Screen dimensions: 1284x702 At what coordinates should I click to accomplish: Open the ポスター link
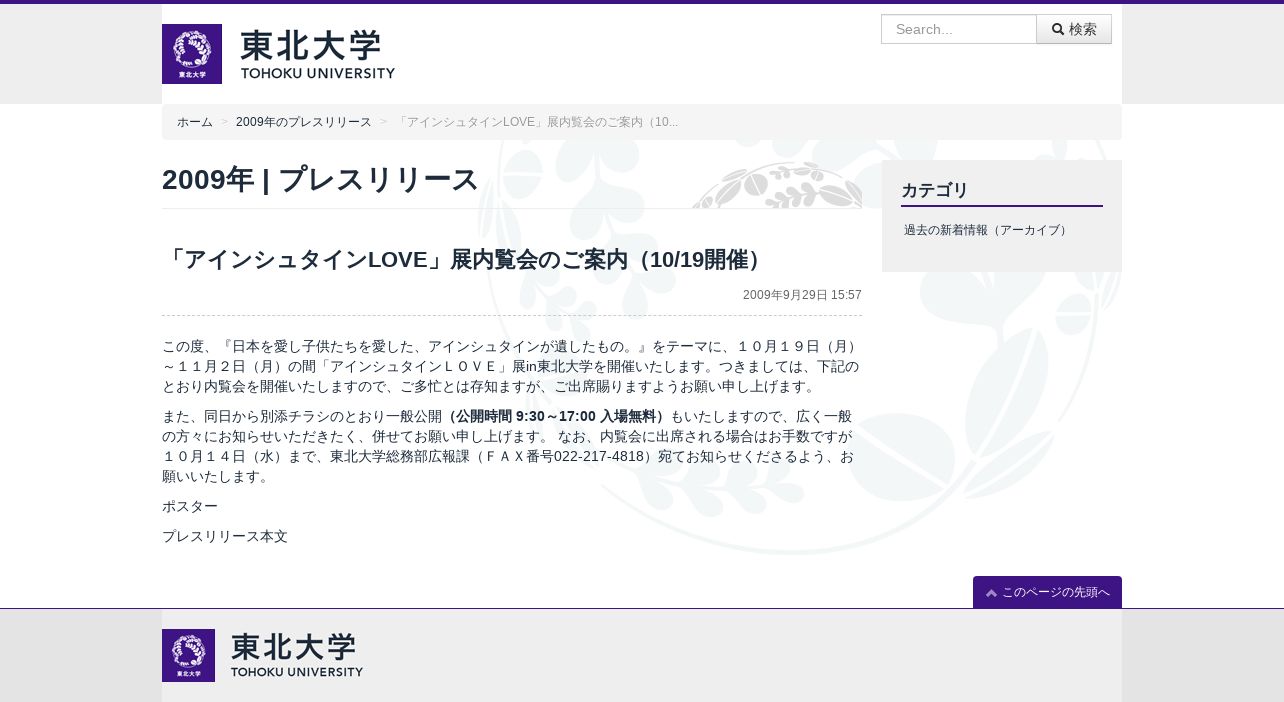tap(190, 506)
